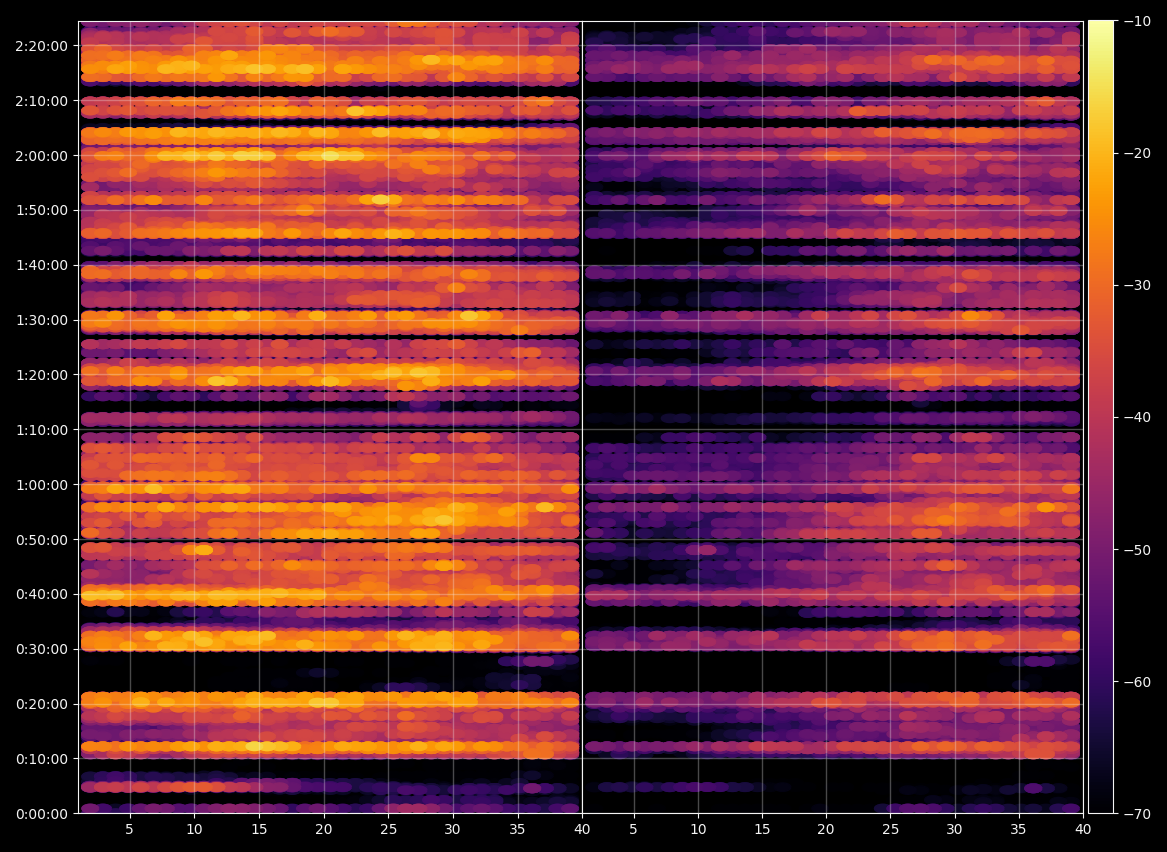Click x-axis tick 20 under the right heatmap
The width and height of the screenshot is (1167, 852).
pos(826,829)
